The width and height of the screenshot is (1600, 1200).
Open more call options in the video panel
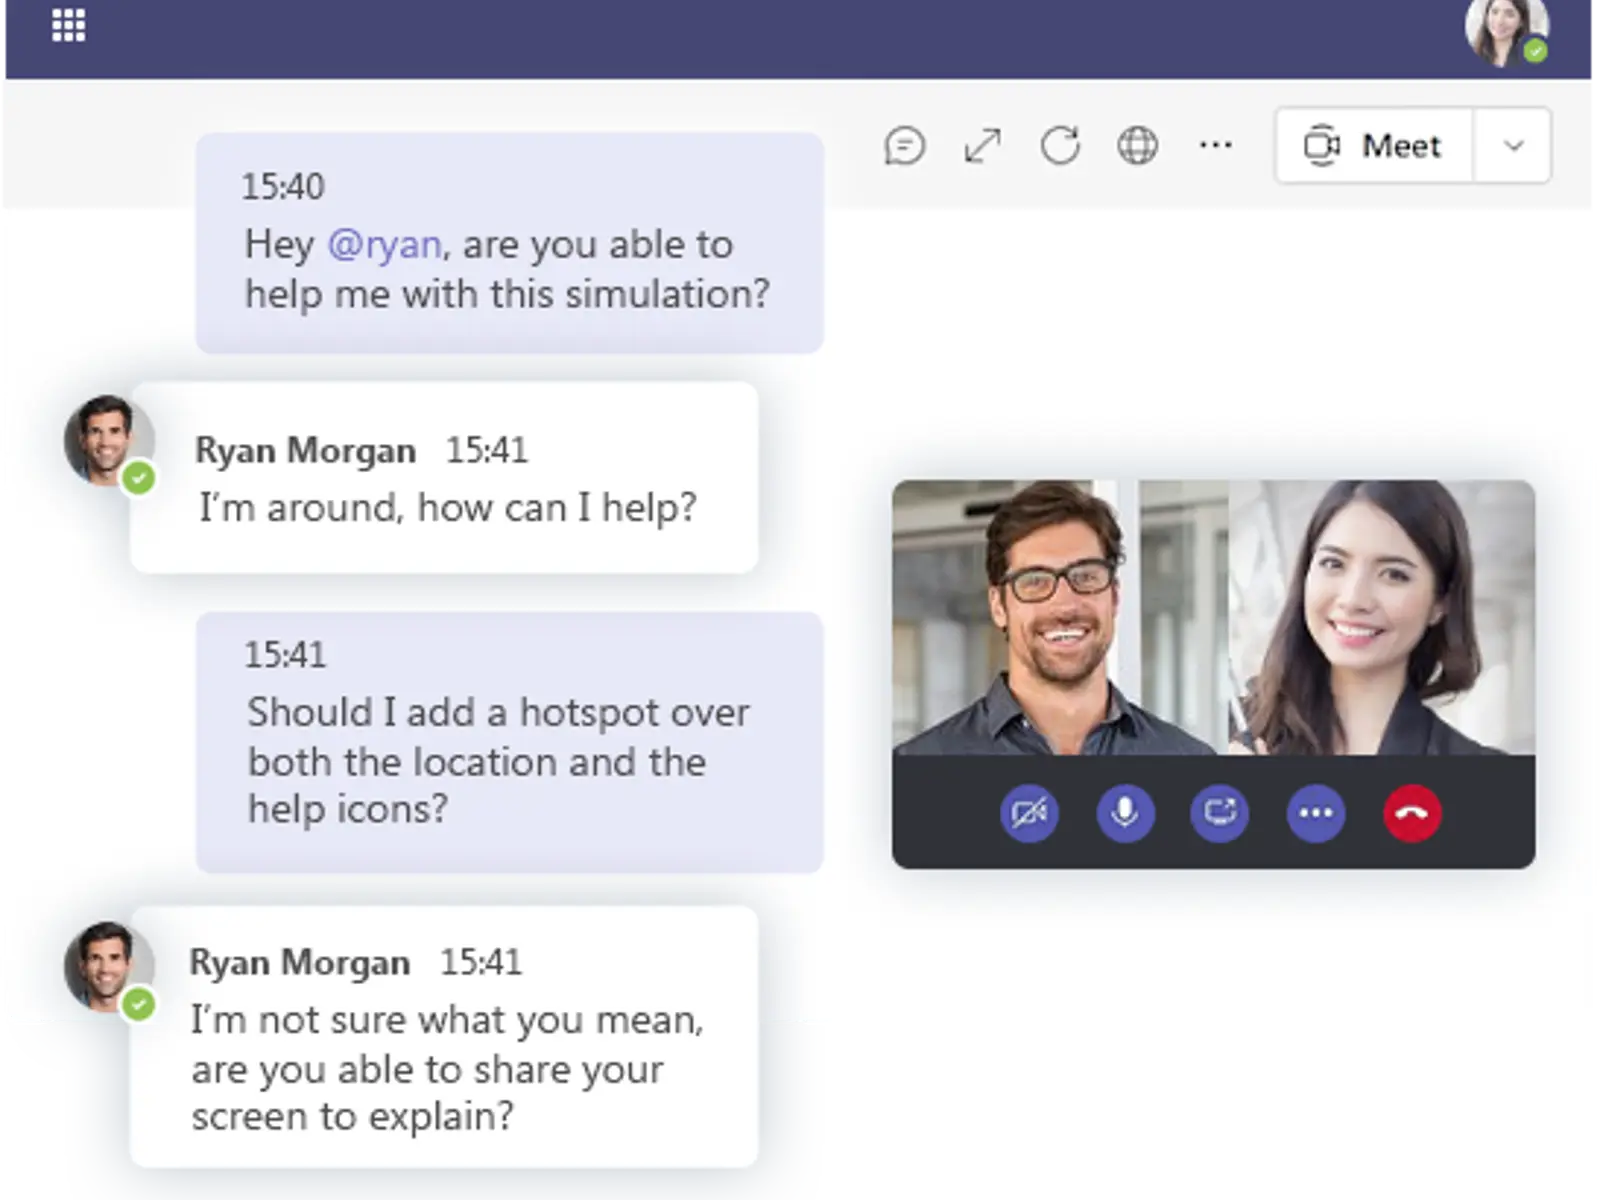(1315, 813)
